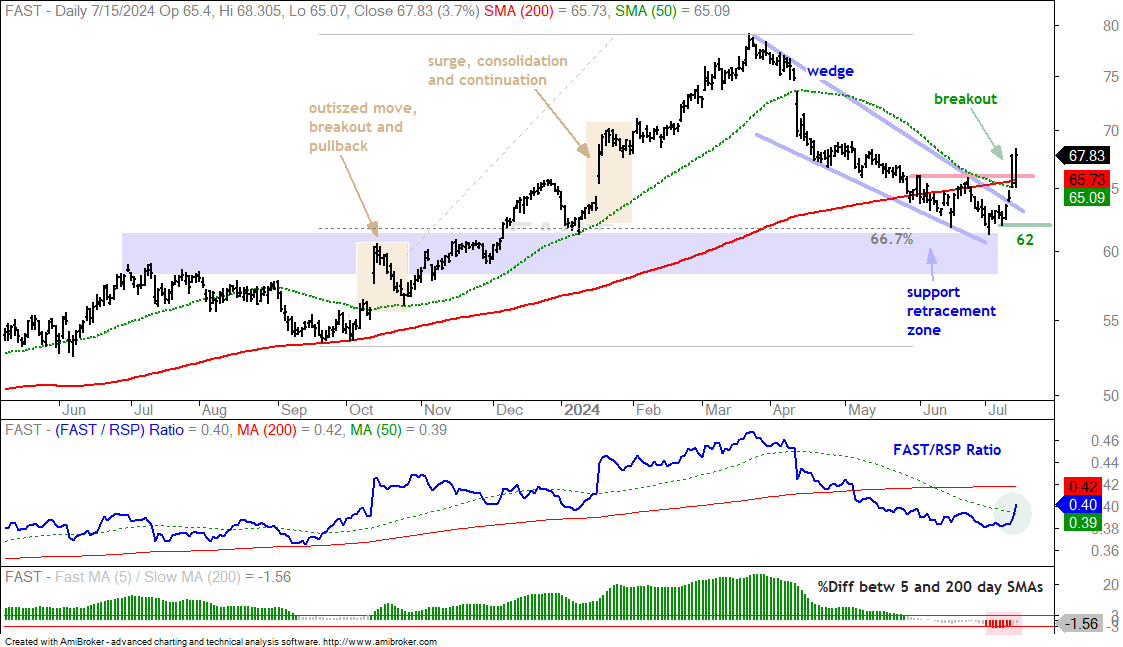The height and width of the screenshot is (647, 1123).
Task: Select the red 65.73 SMA price tag
Action: coord(1086,179)
